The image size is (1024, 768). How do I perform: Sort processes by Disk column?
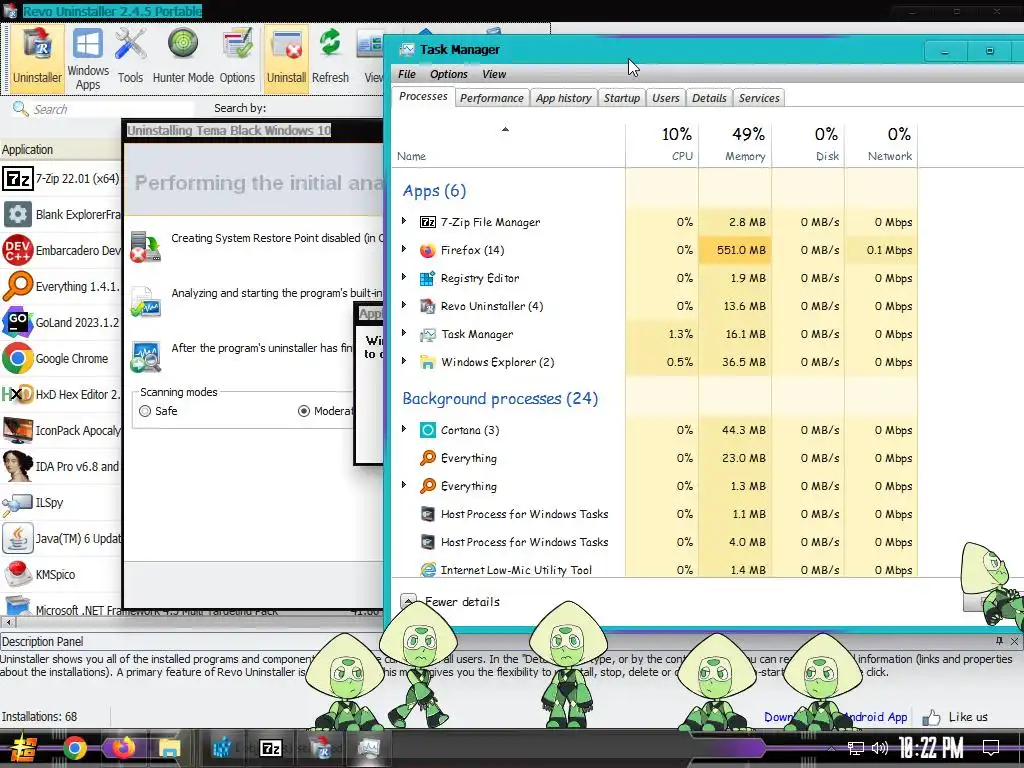(808, 144)
